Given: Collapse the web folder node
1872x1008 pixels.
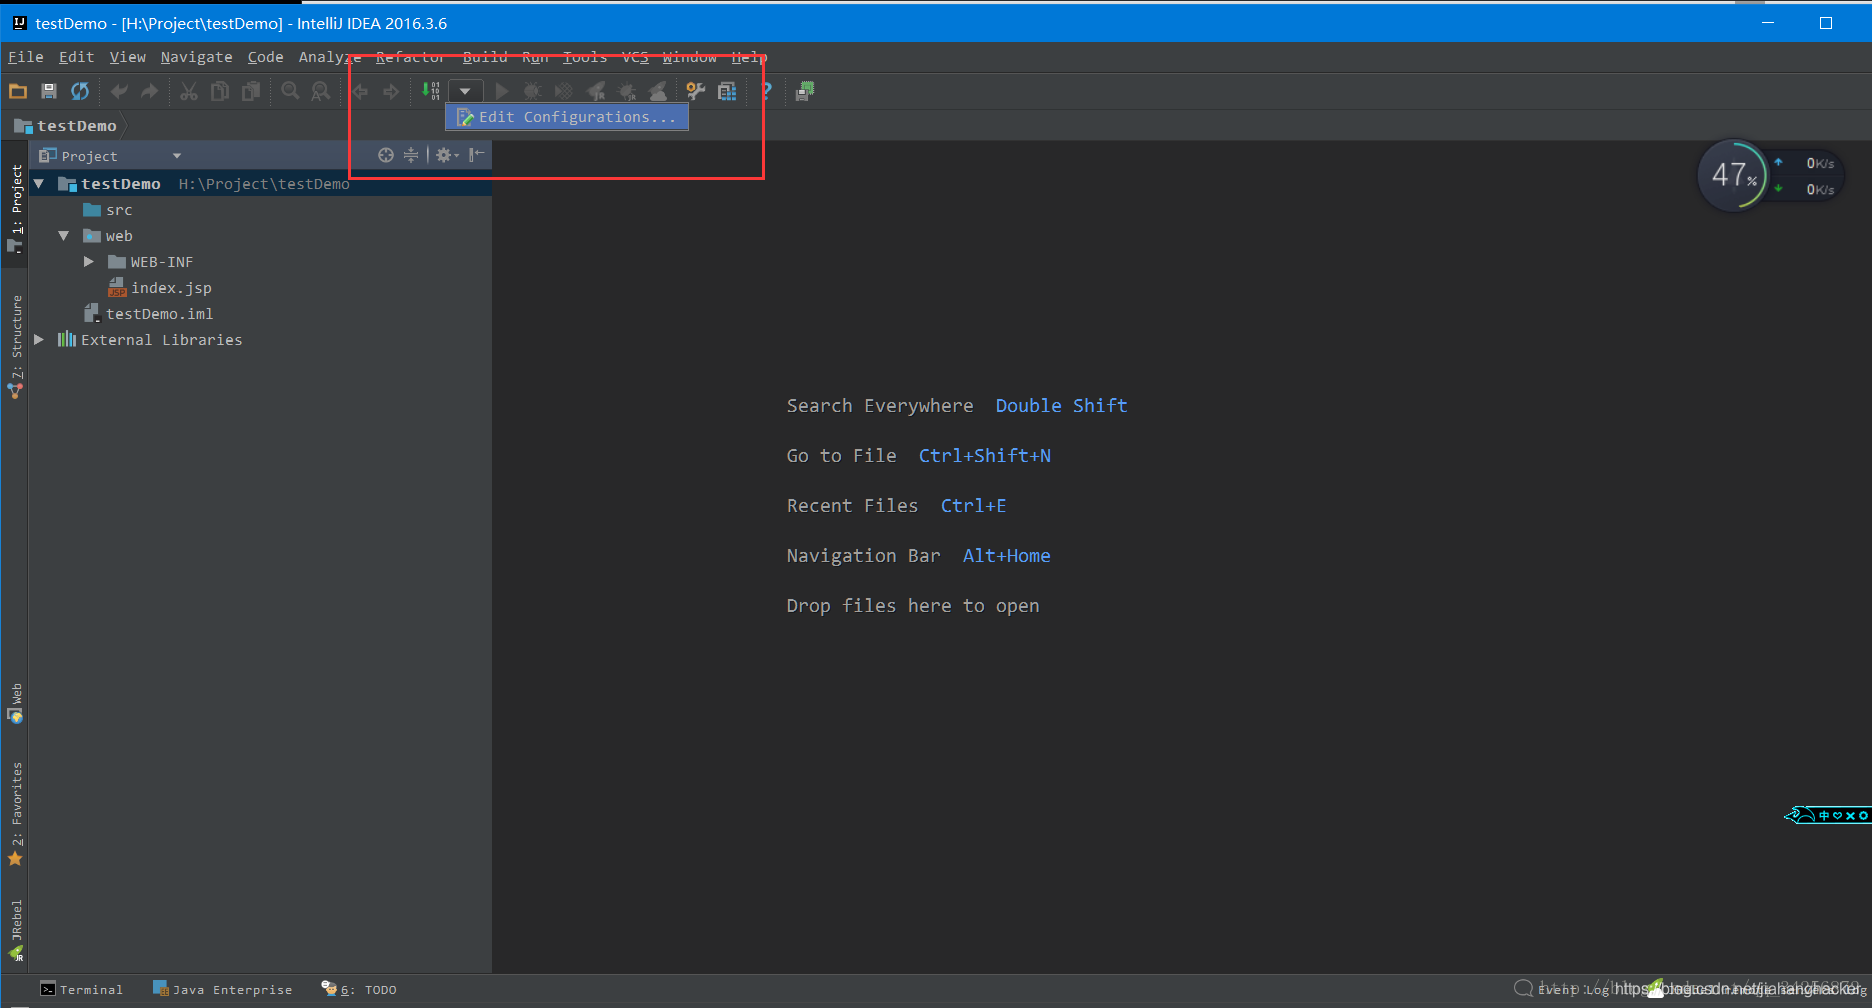Looking at the screenshot, I should (64, 236).
